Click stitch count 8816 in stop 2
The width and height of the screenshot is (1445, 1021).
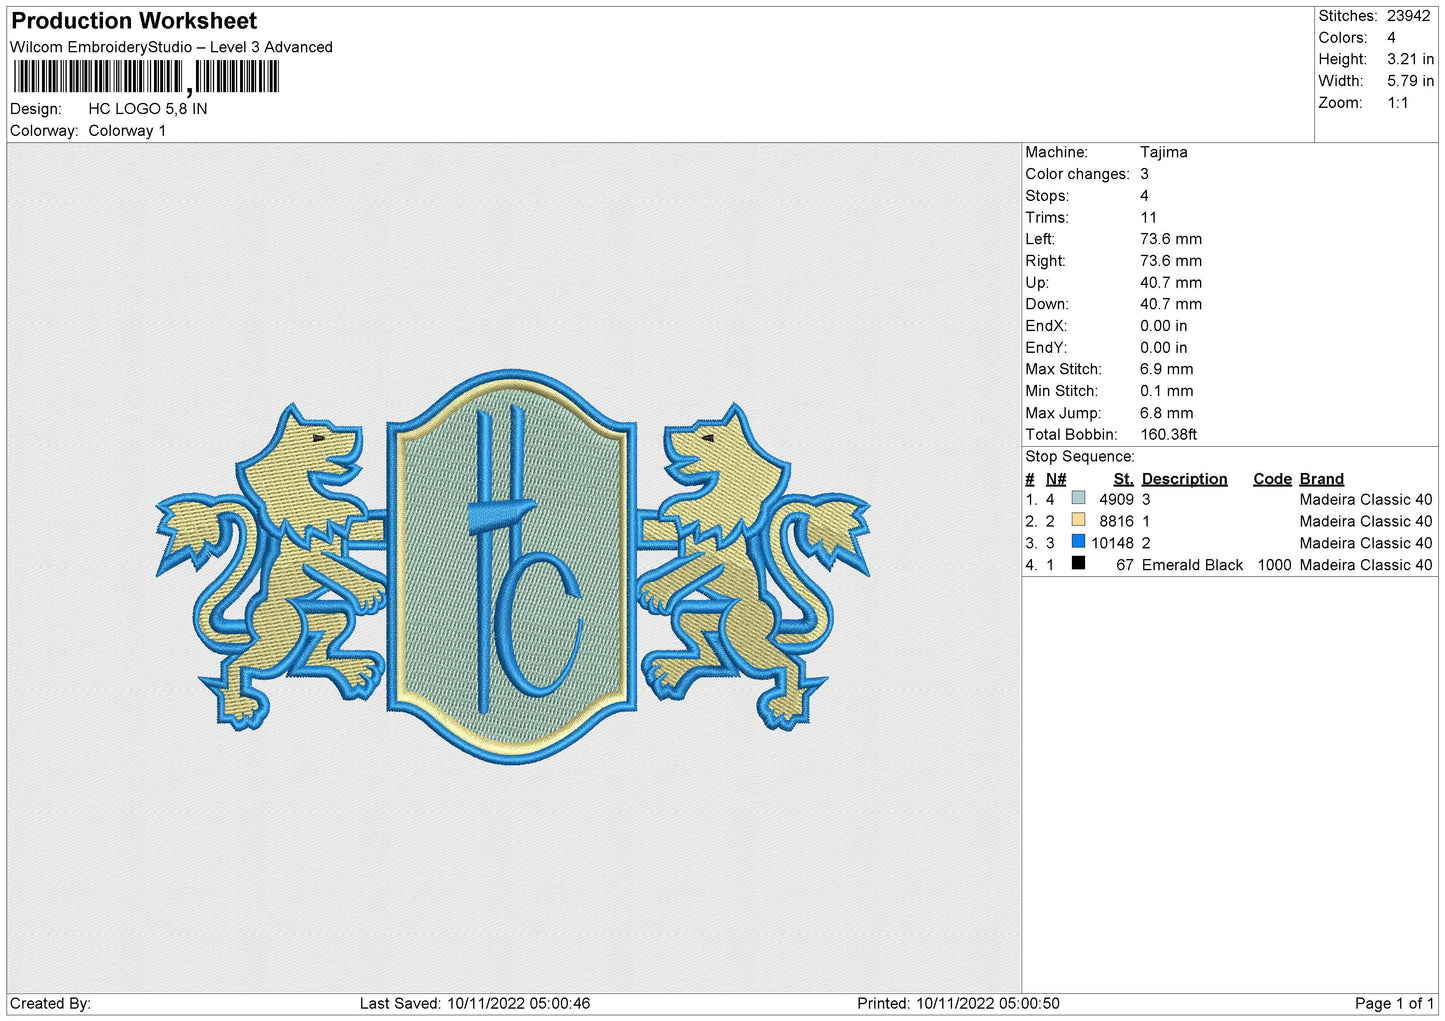click(1116, 522)
